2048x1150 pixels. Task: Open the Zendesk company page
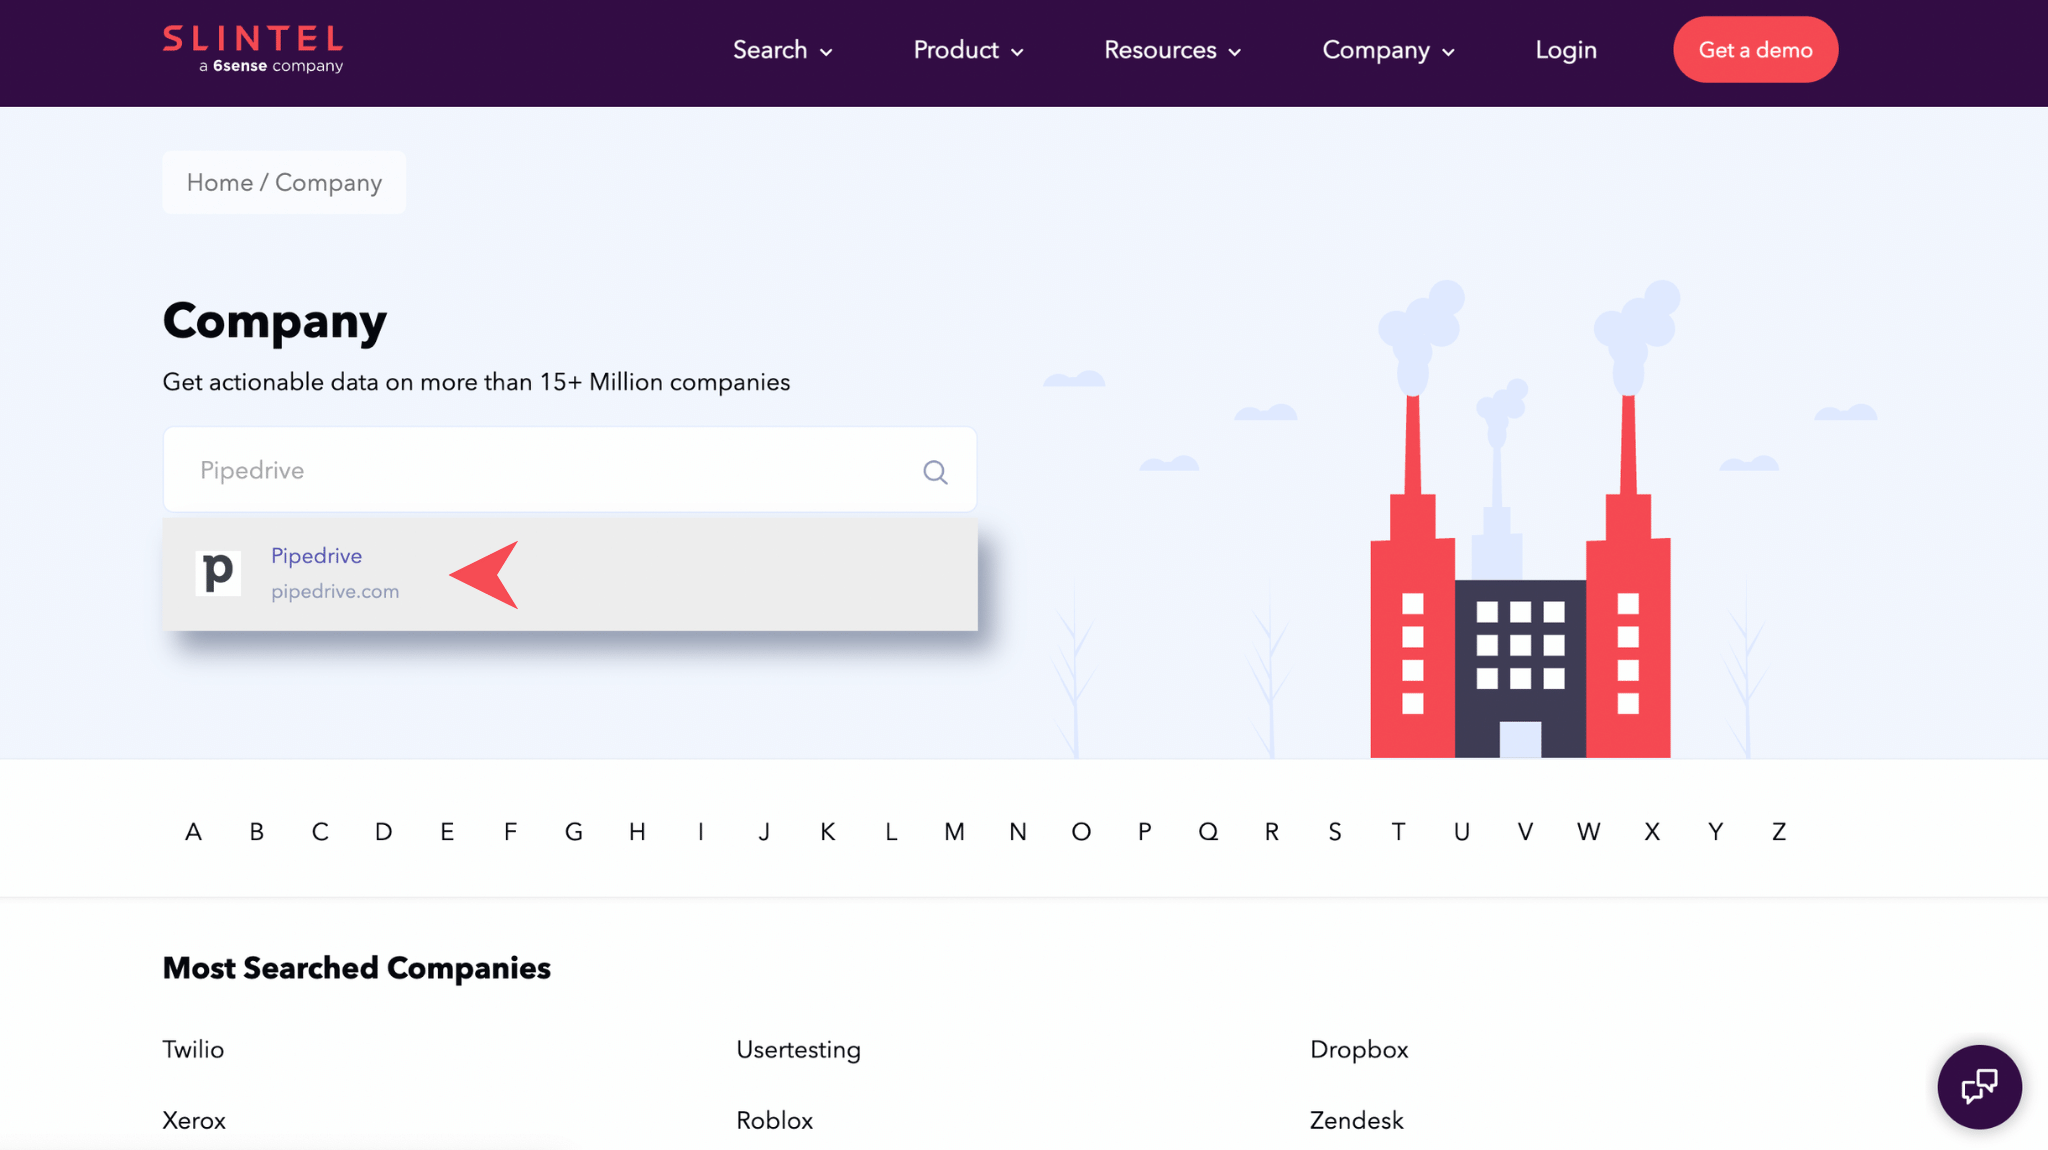(x=1357, y=1121)
